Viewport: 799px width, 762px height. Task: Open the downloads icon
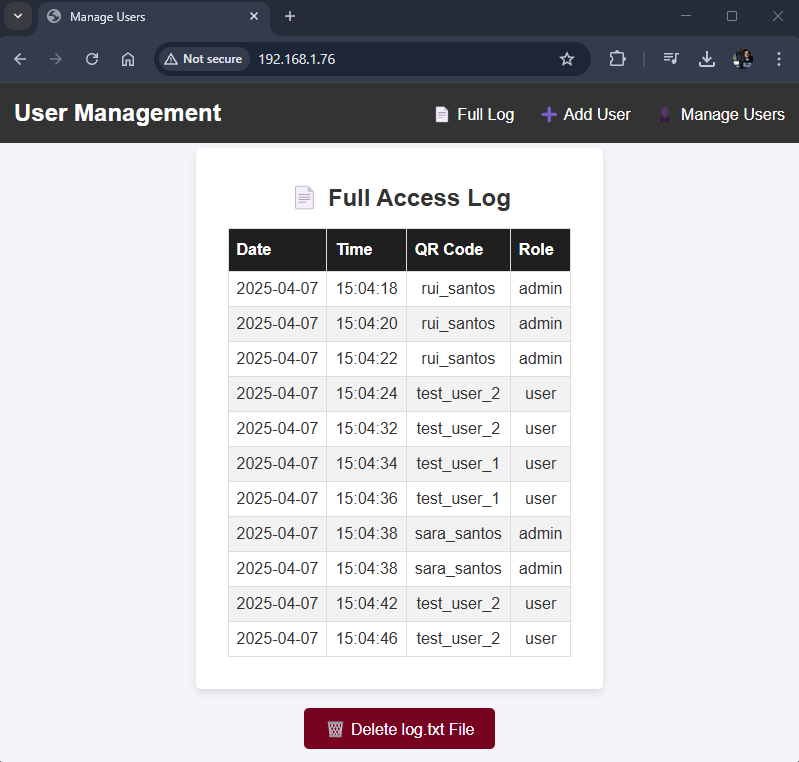click(x=707, y=59)
